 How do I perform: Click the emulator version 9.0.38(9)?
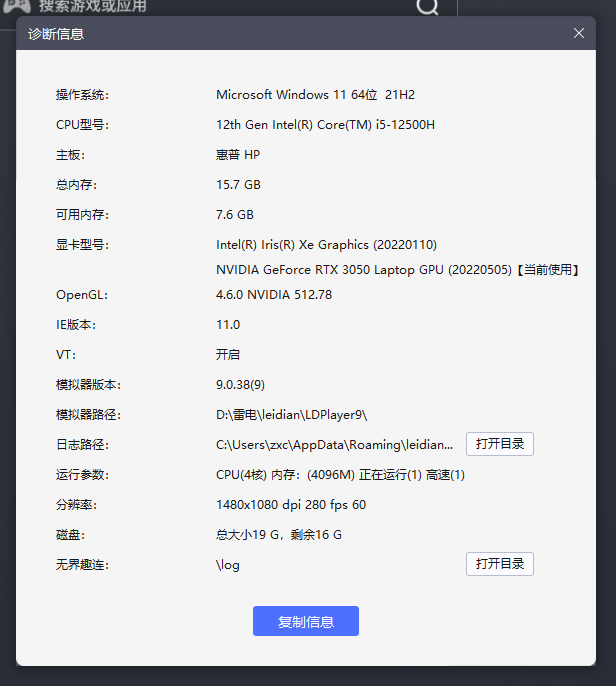coord(240,385)
